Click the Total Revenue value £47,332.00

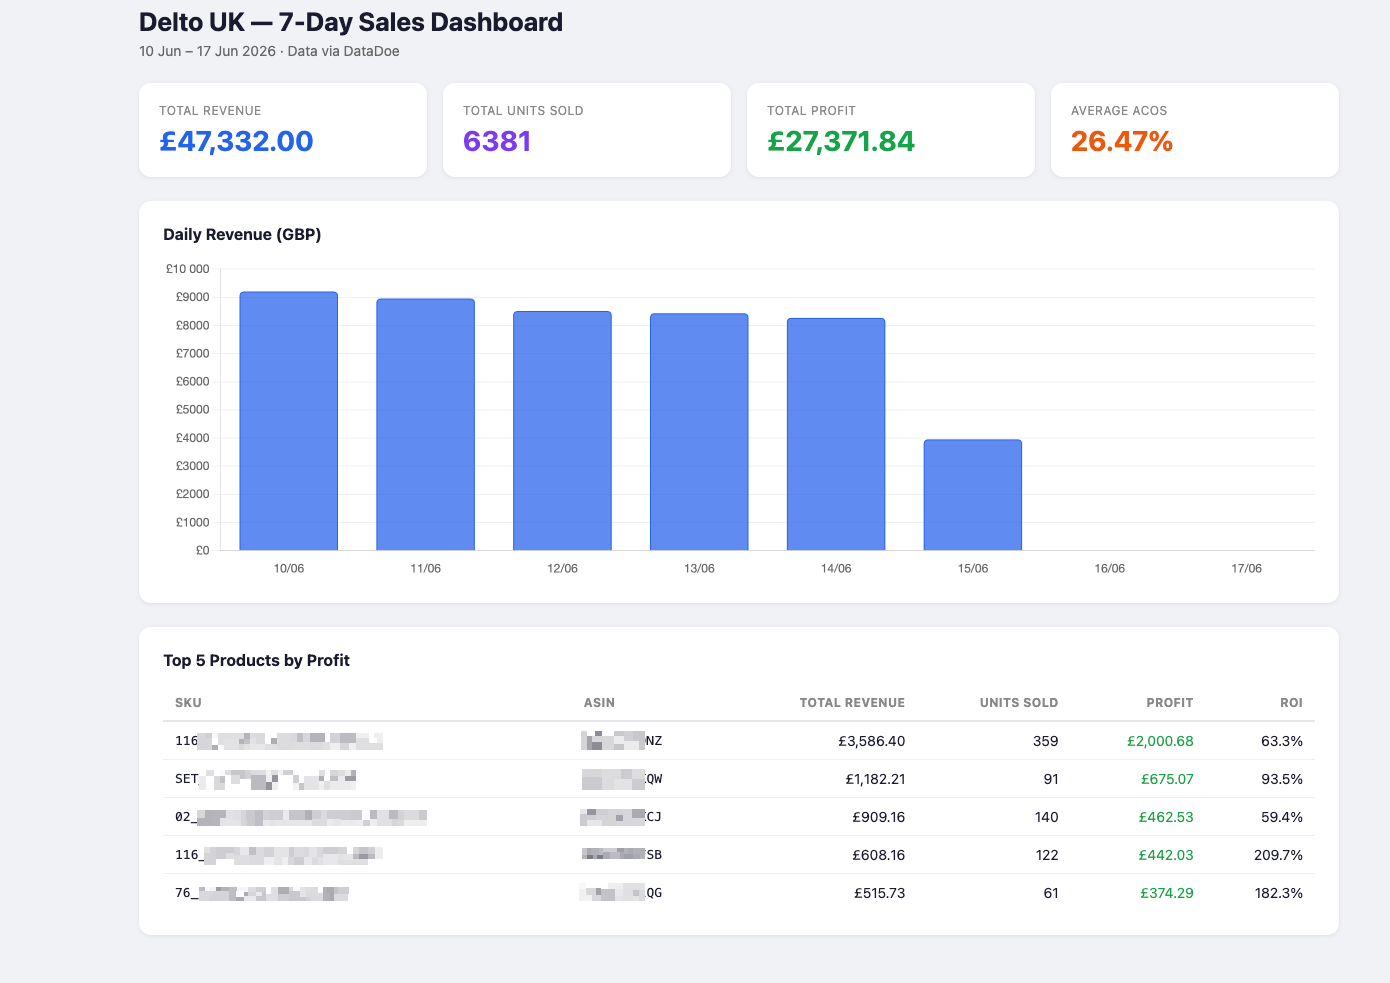click(x=236, y=141)
